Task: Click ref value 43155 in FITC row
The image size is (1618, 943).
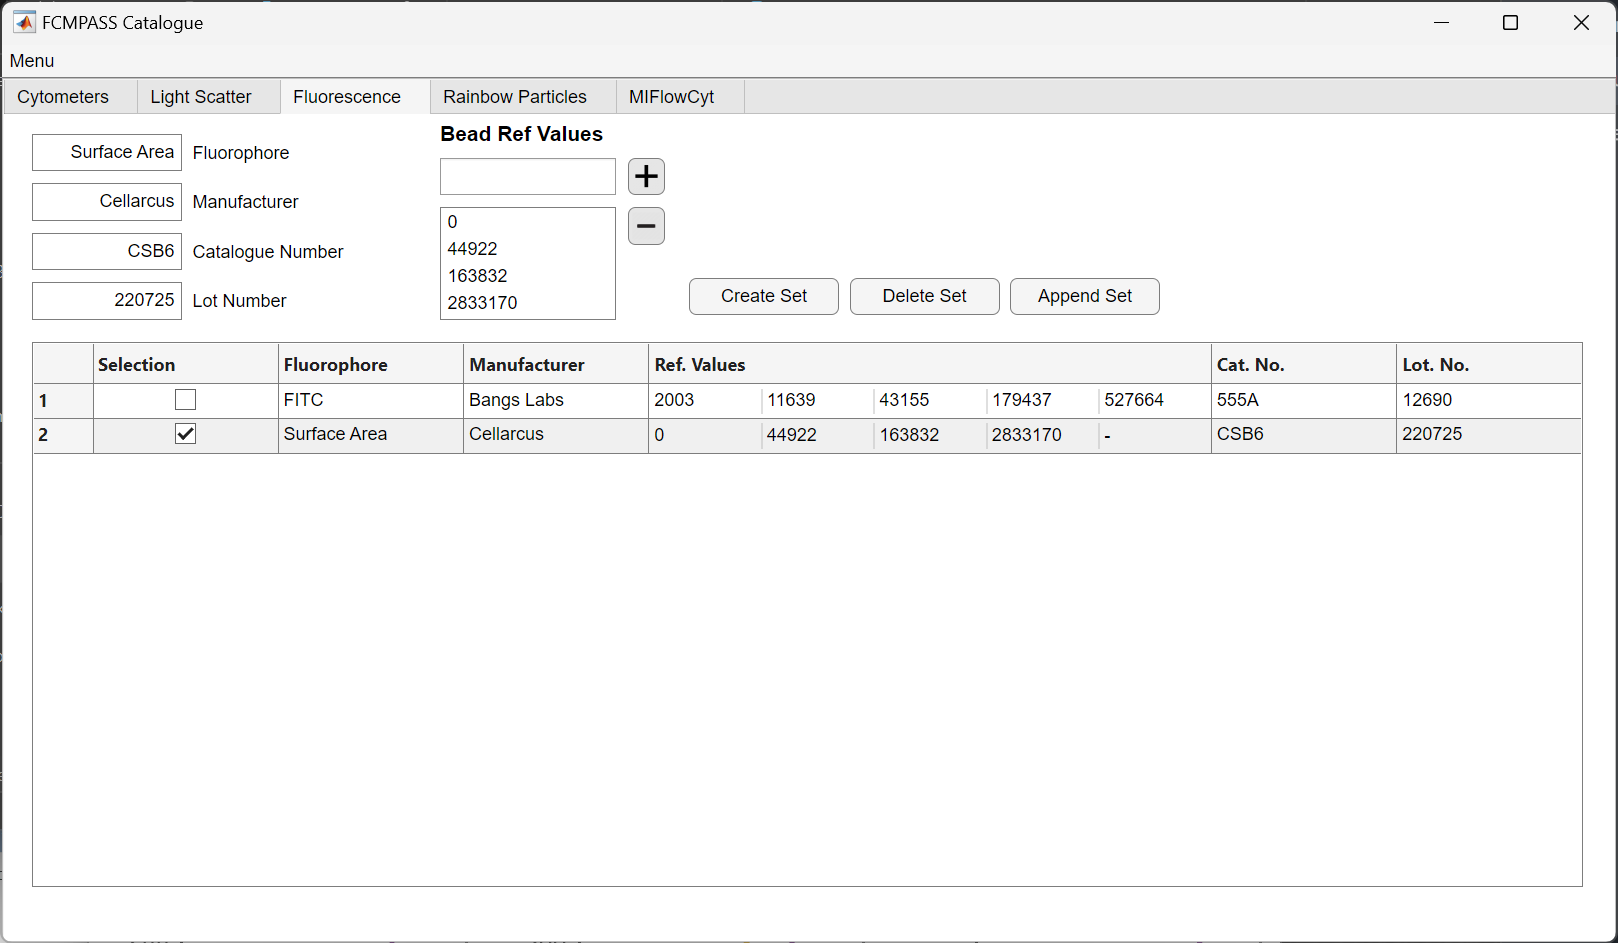Action: click(930, 400)
